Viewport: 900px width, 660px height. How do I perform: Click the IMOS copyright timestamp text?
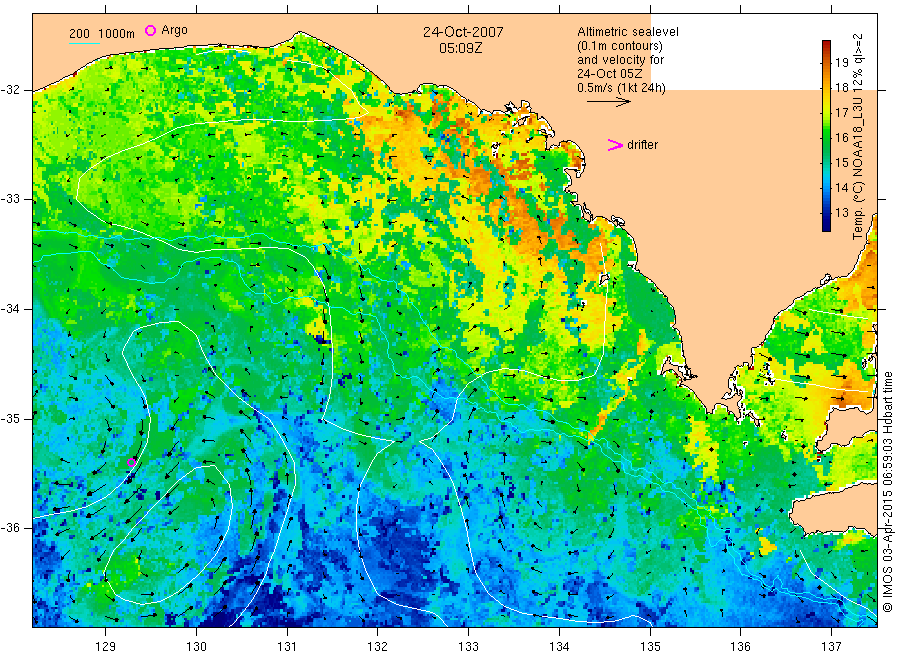887,491
